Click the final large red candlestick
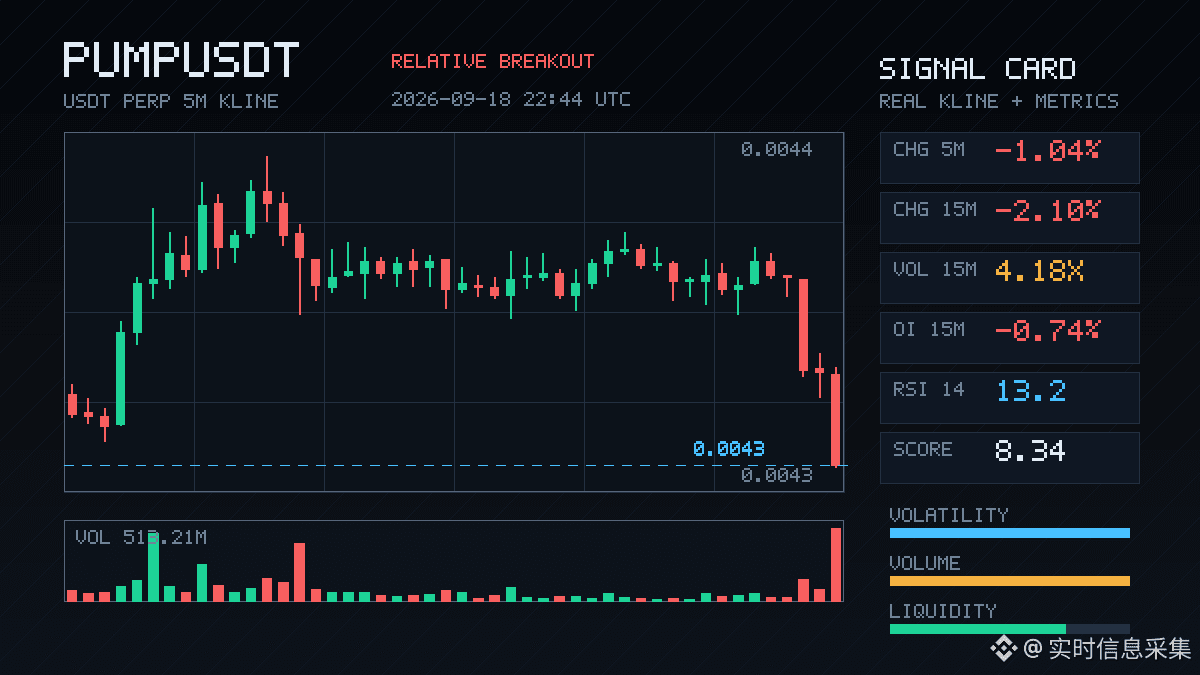1200x675 pixels. click(835, 419)
